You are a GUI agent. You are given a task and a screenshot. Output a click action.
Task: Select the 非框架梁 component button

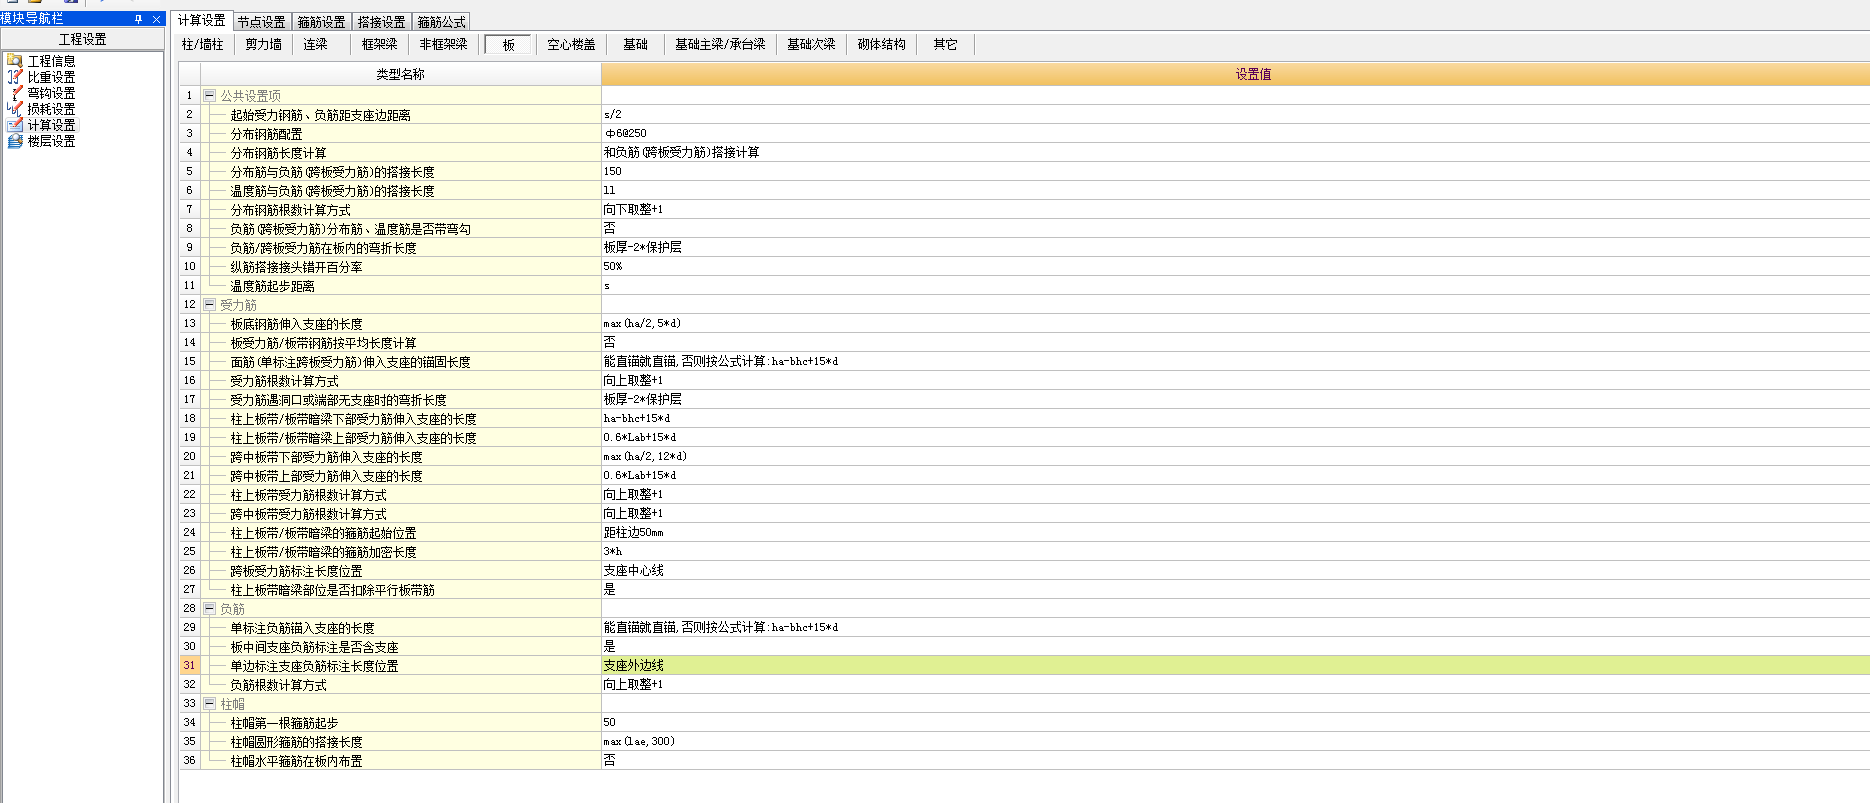[x=444, y=44]
